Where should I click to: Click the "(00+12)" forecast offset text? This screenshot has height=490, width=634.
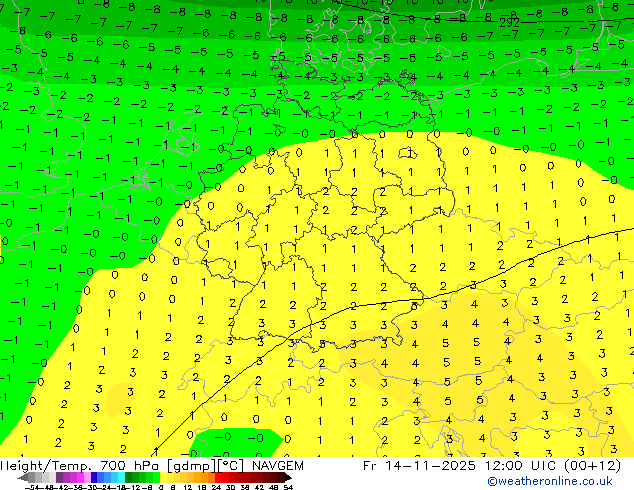(592, 466)
